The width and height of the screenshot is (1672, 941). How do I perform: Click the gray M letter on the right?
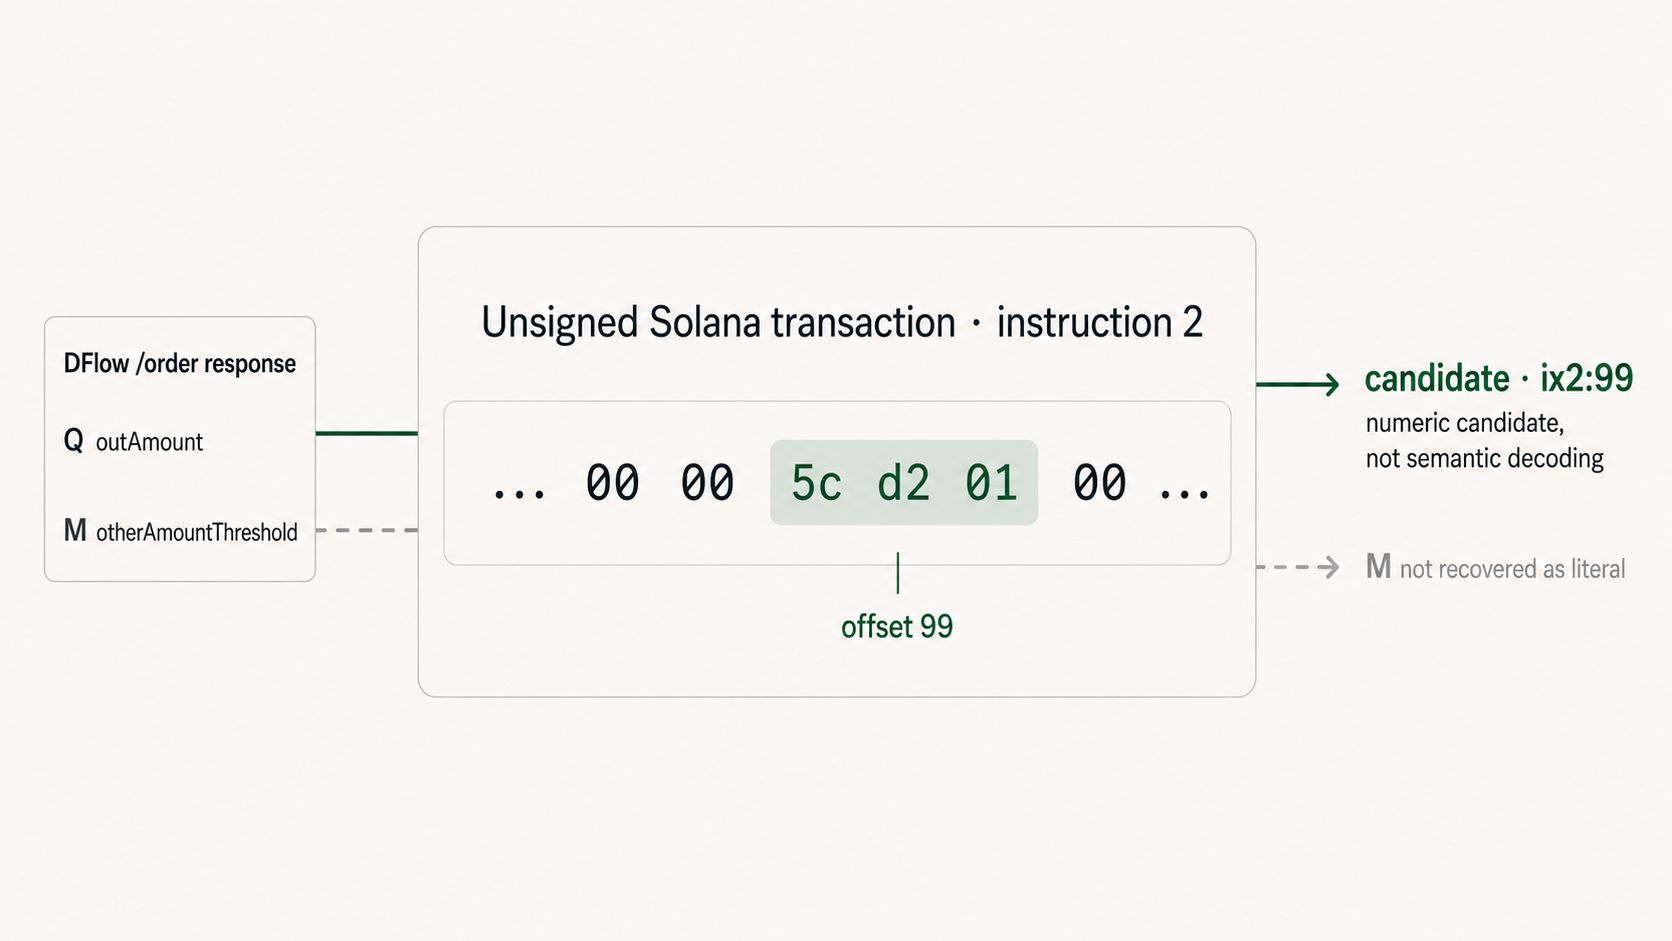(x=1378, y=567)
